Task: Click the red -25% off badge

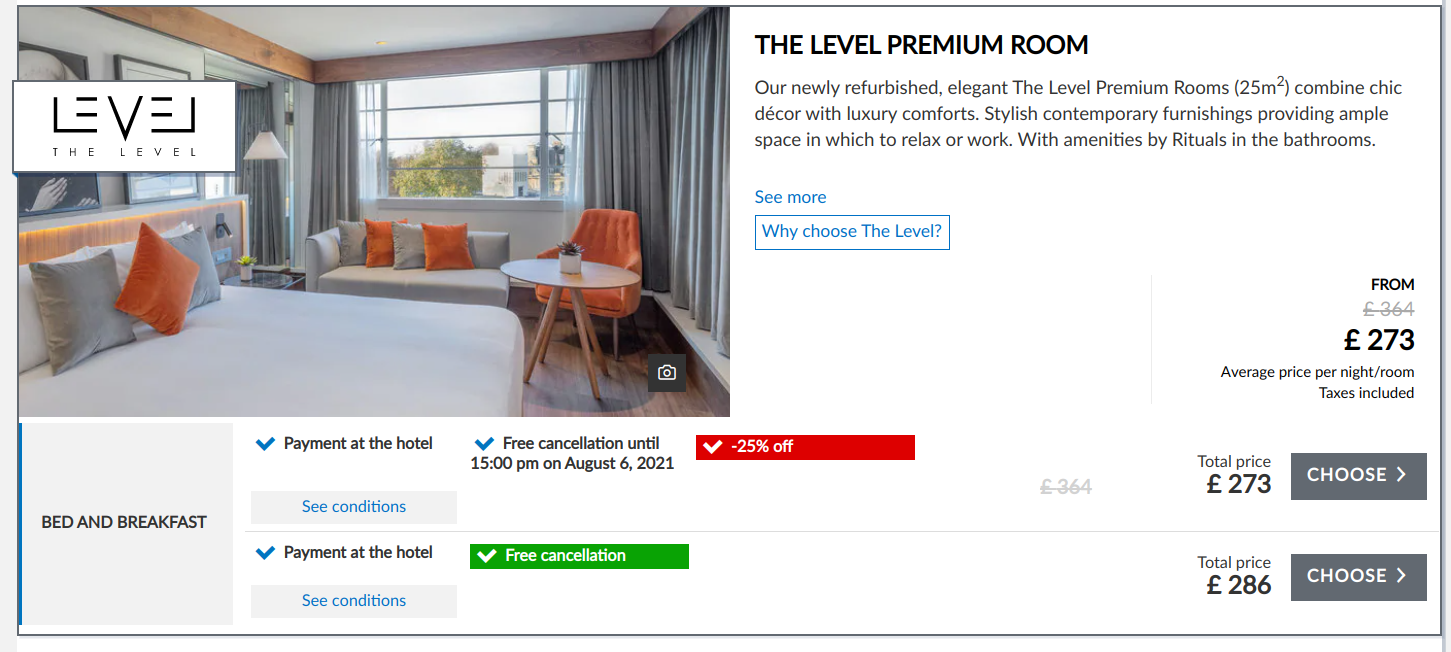Action: click(805, 447)
